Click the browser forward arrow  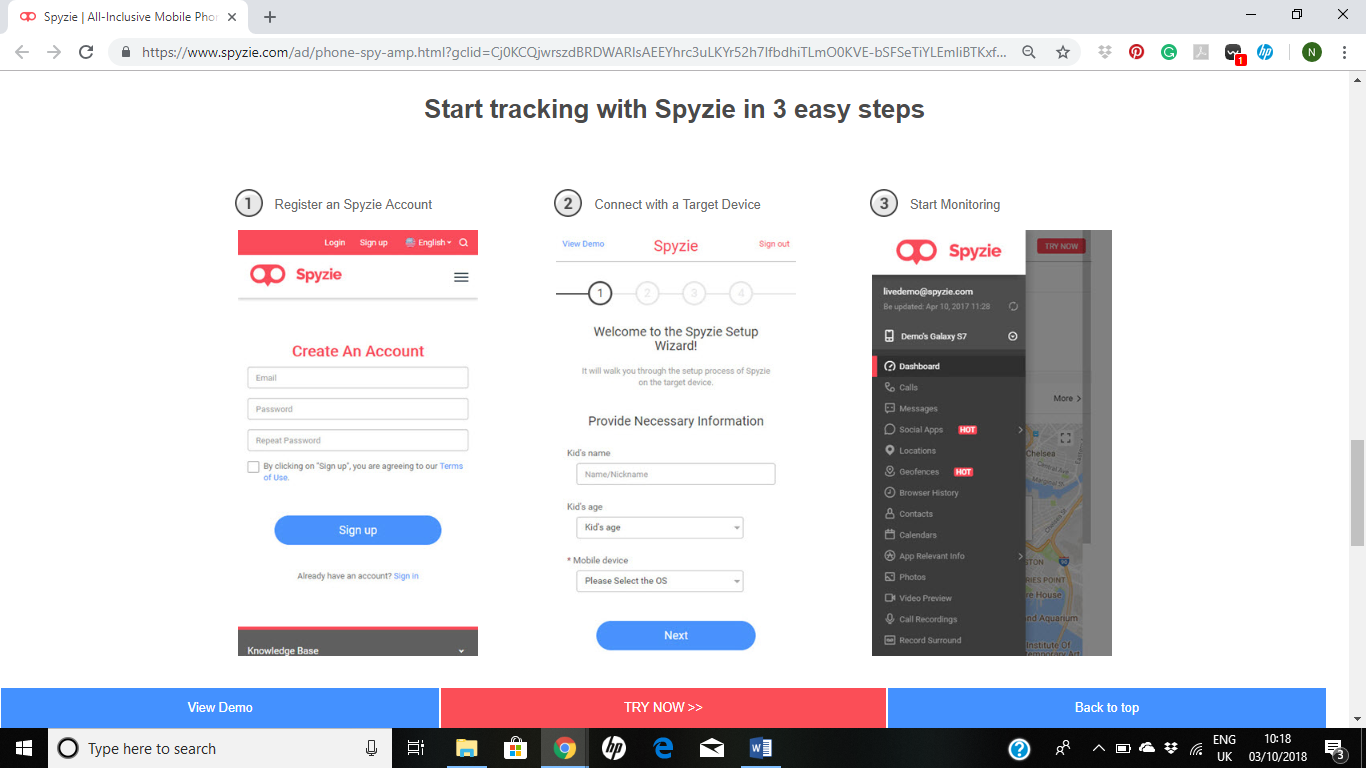click(54, 52)
